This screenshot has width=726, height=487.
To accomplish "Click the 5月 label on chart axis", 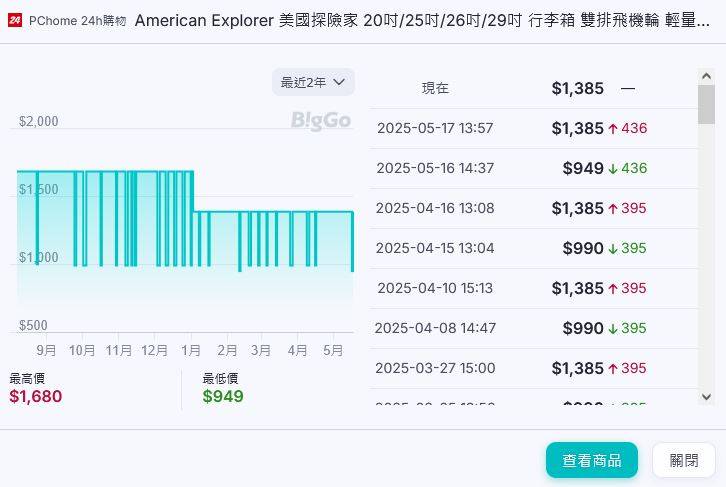I will [x=333, y=350].
